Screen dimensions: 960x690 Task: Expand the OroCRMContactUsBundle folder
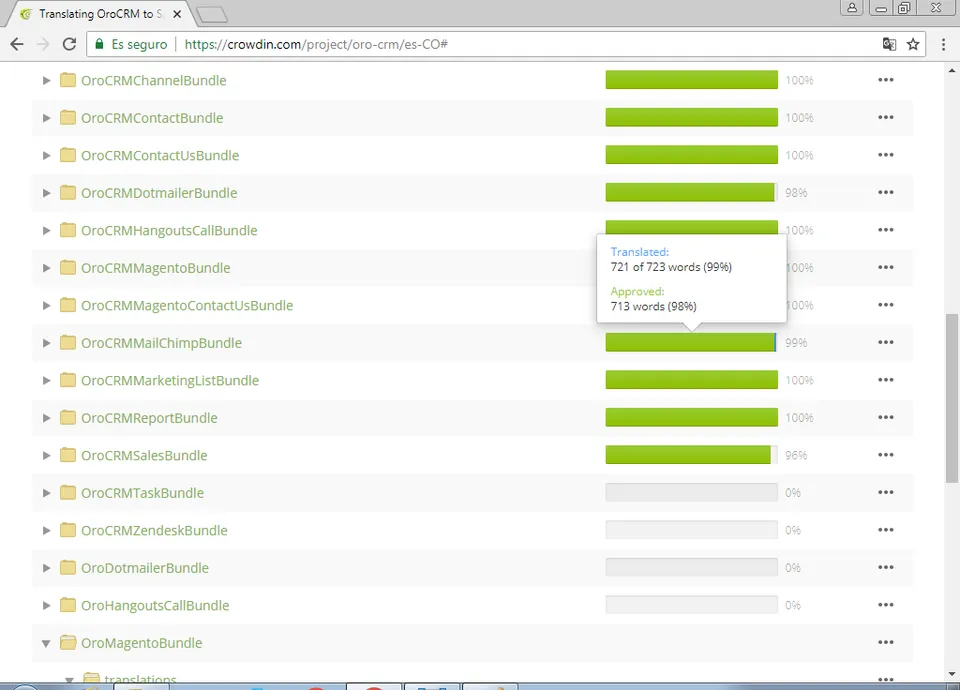click(x=46, y=156)
